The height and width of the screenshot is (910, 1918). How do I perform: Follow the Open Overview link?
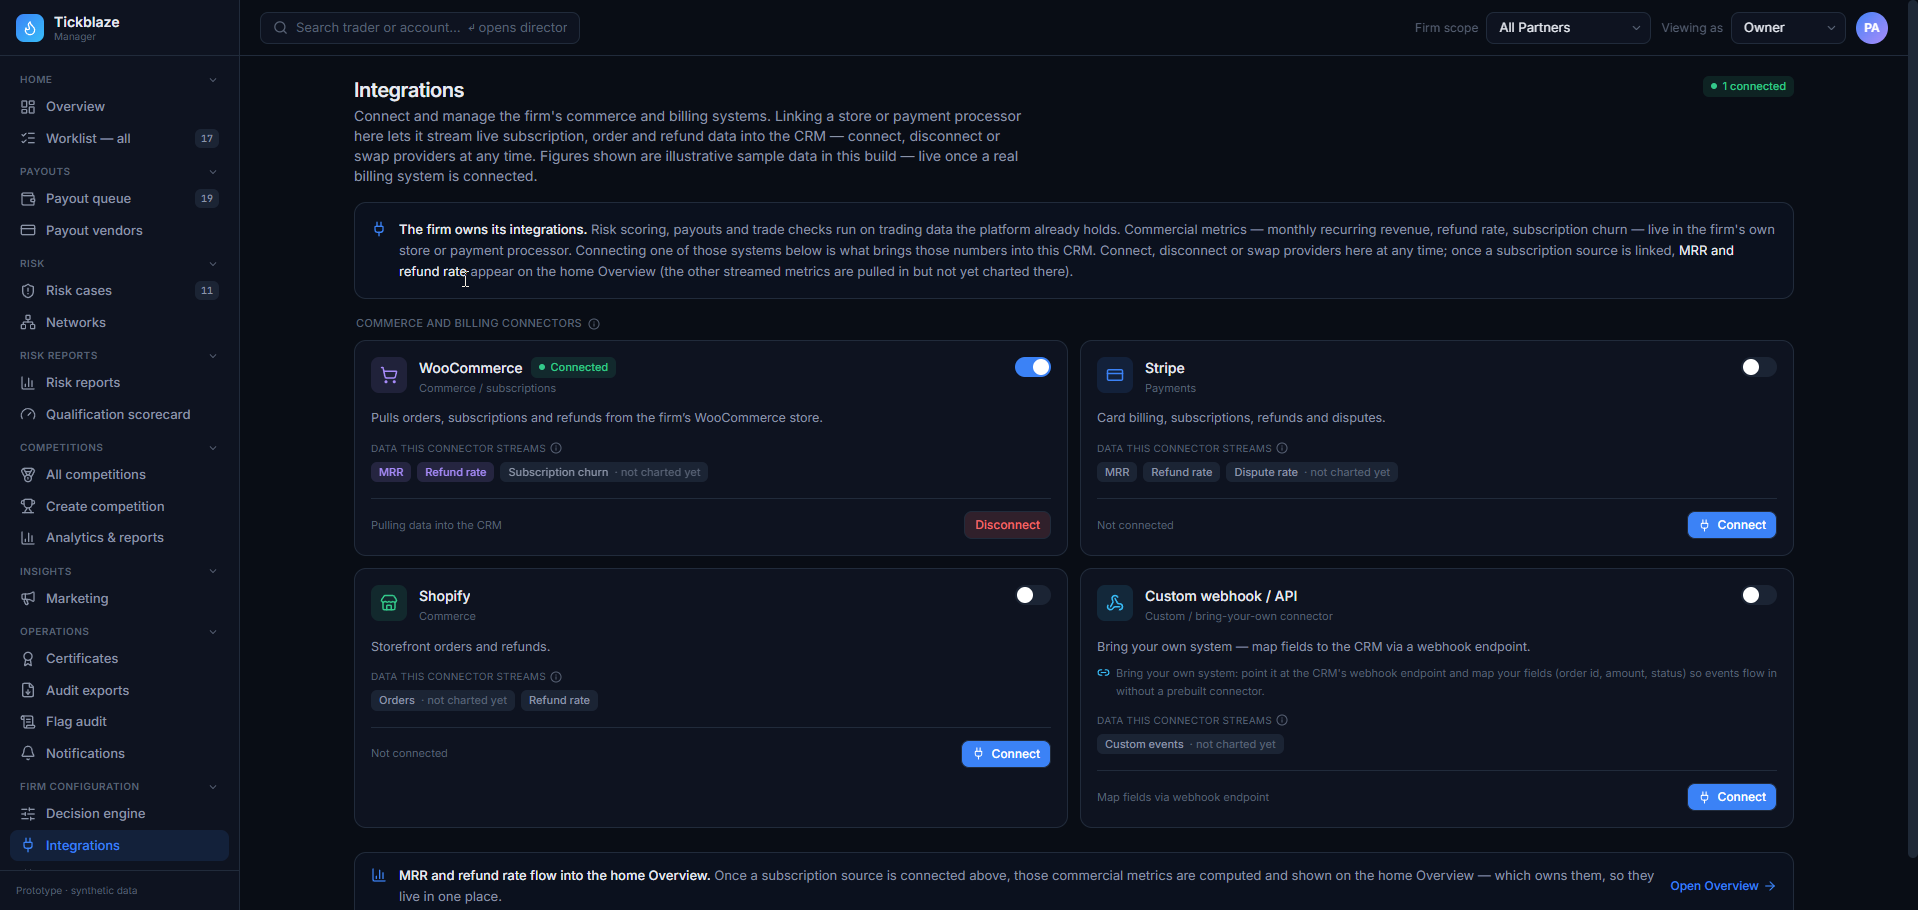pyautogui.click(x=1723, y=886)
